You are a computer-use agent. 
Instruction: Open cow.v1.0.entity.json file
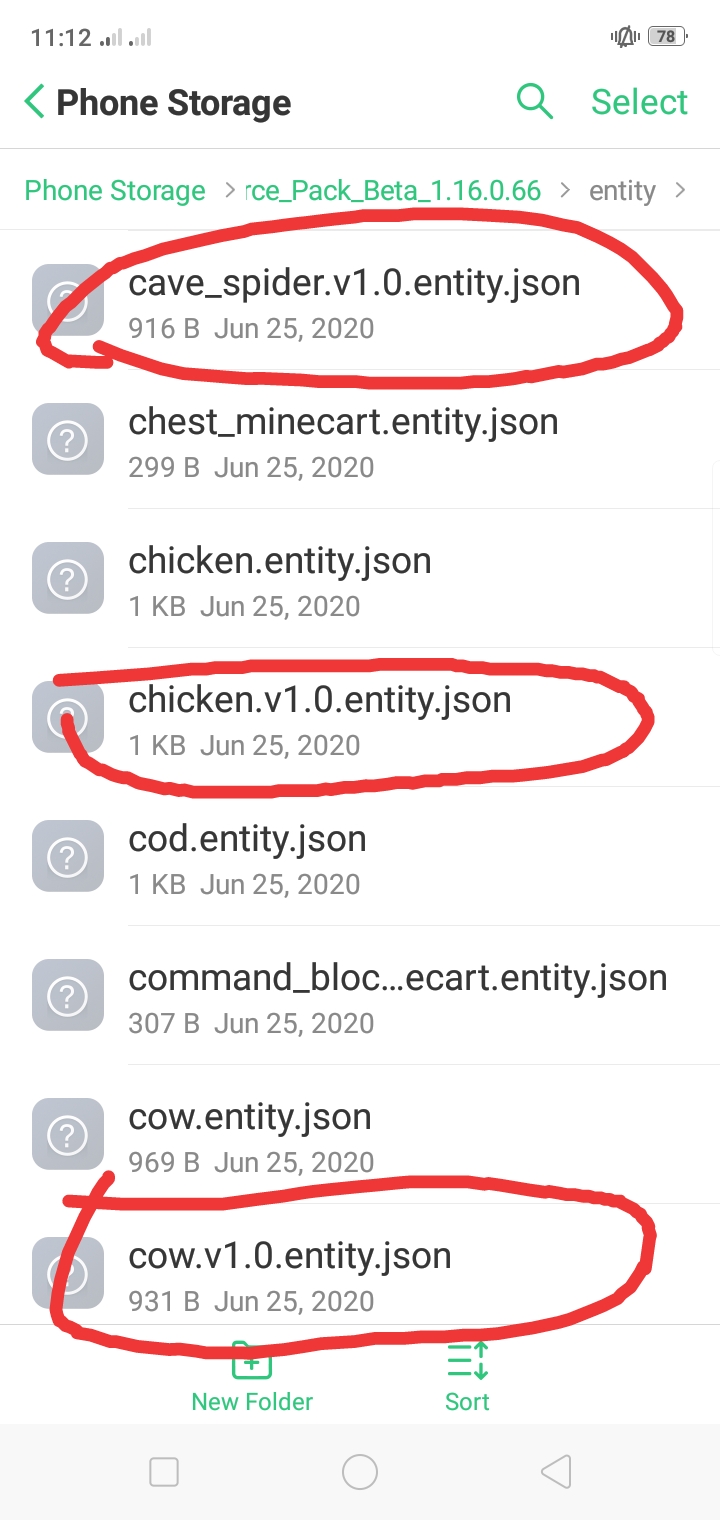pyautogui.click(x=290, y=1256)
